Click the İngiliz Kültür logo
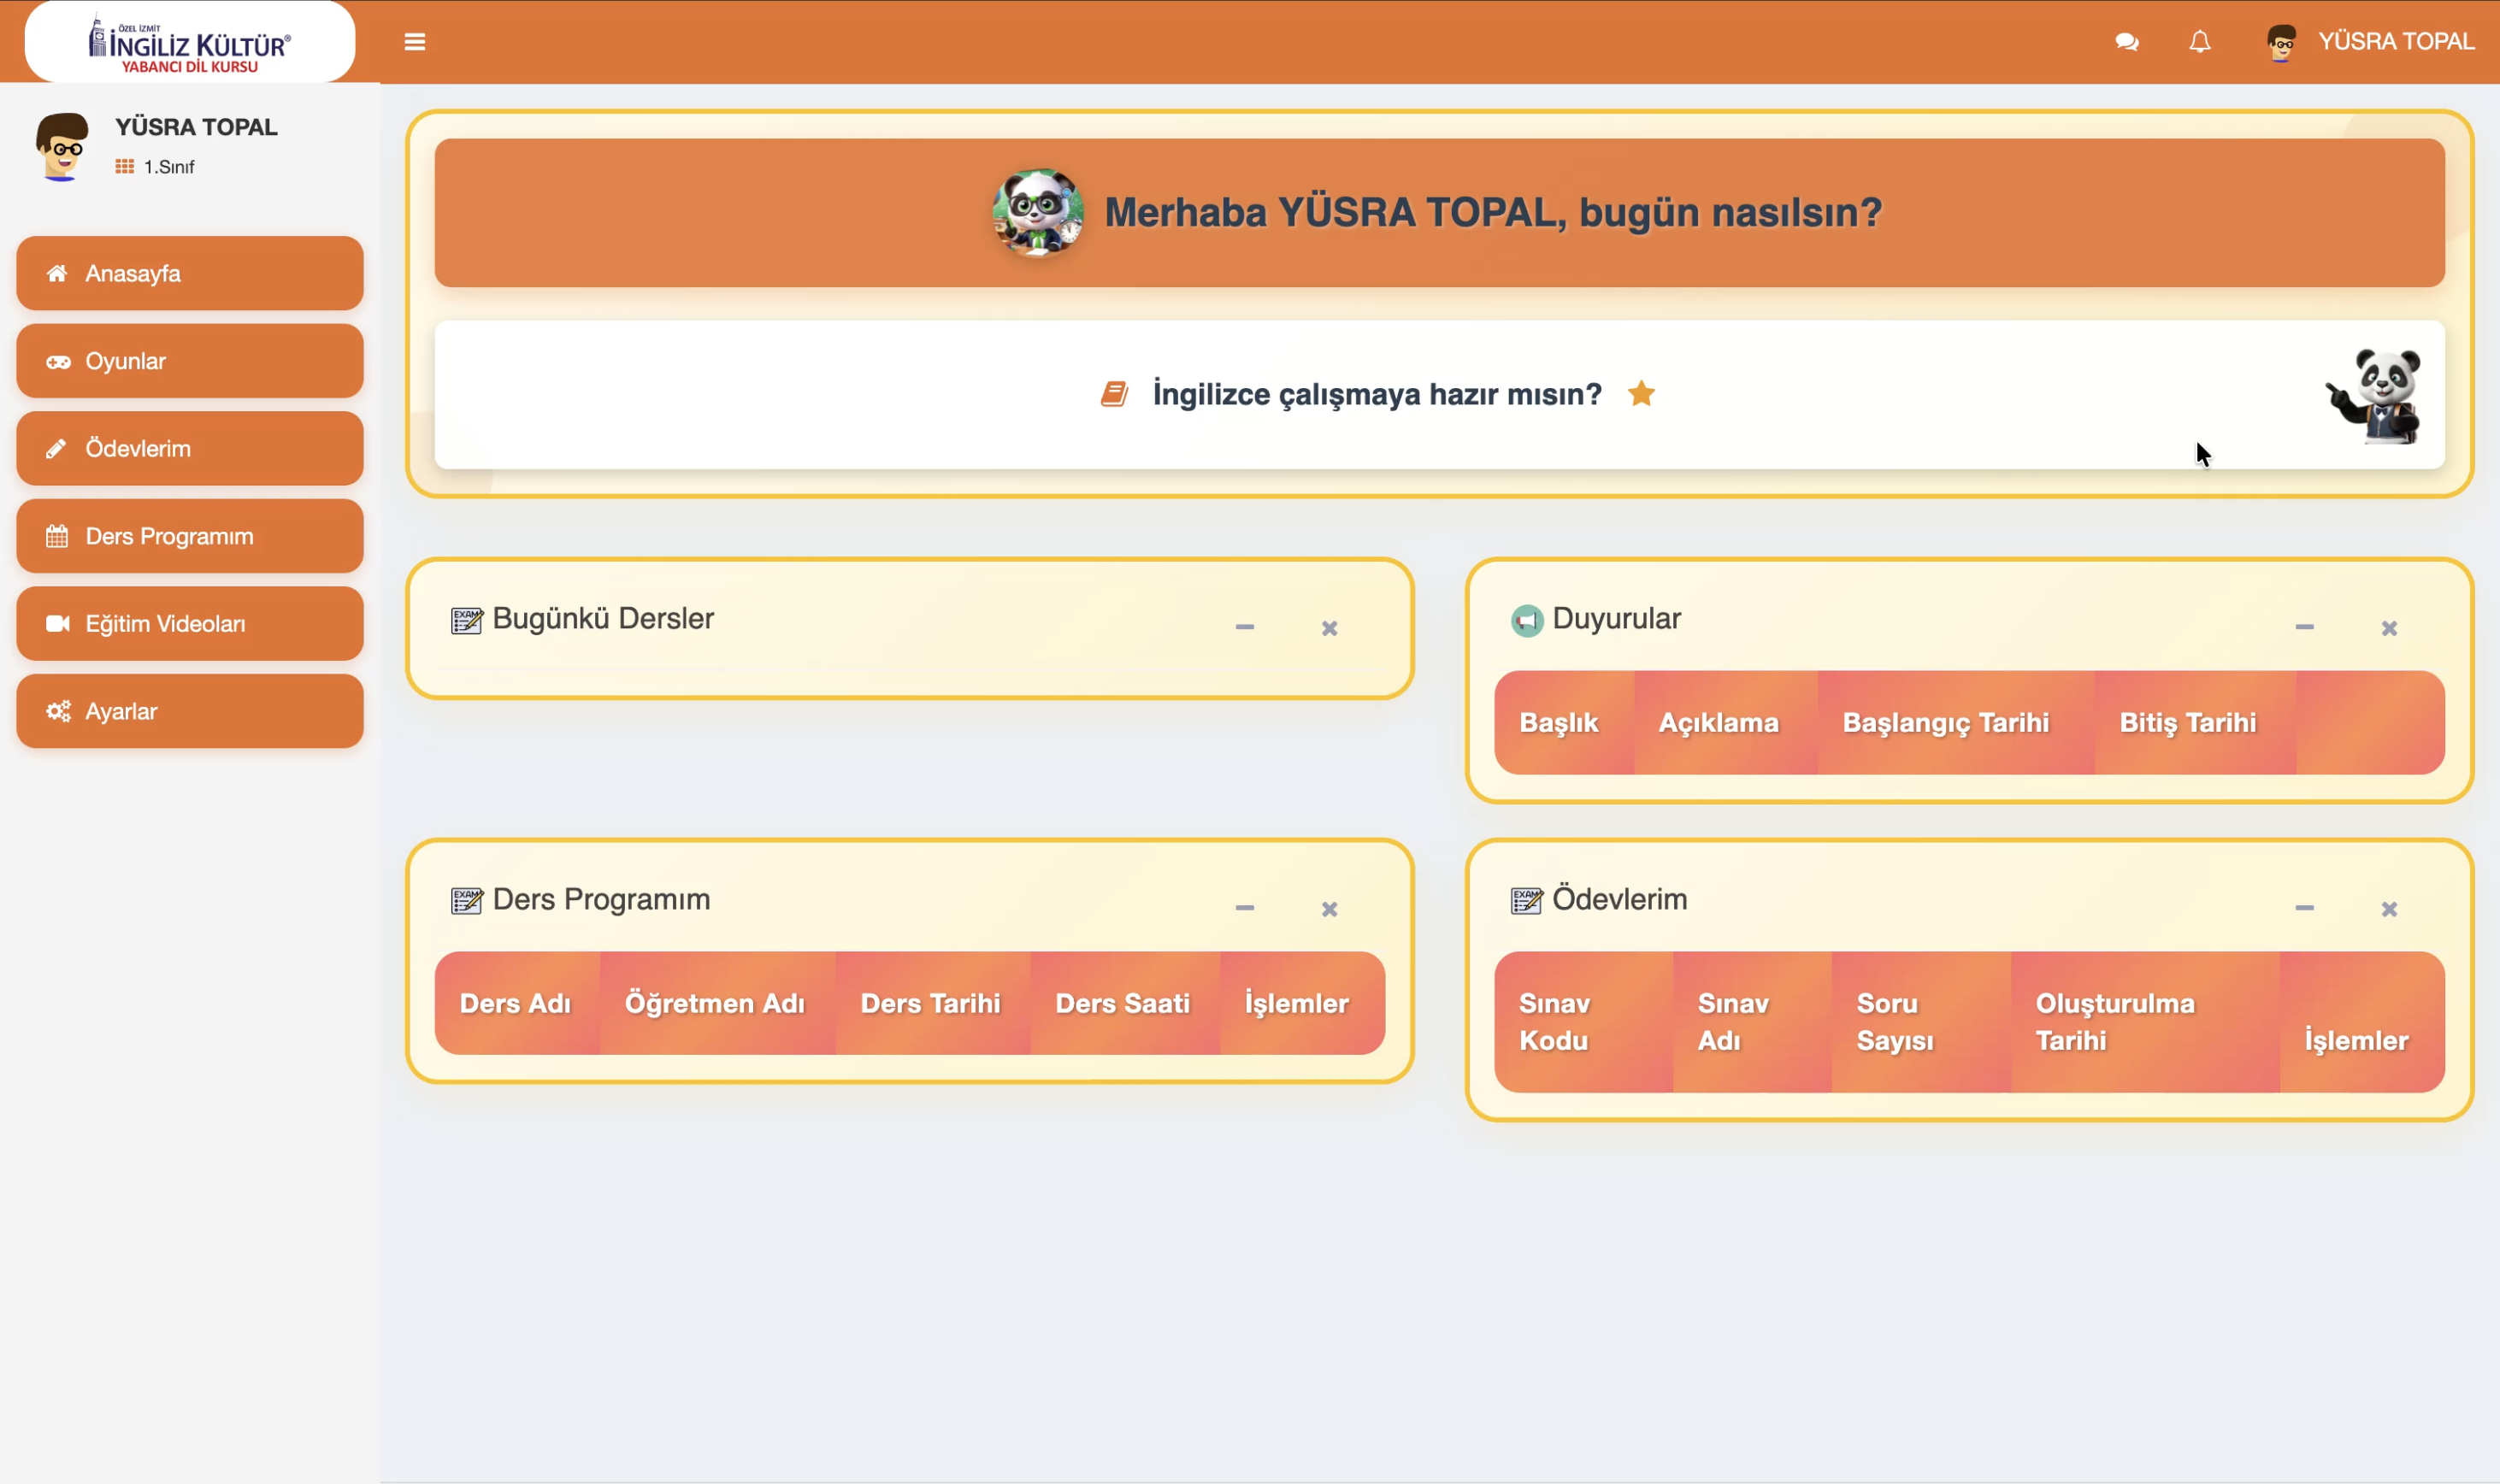 pos(190,42)
